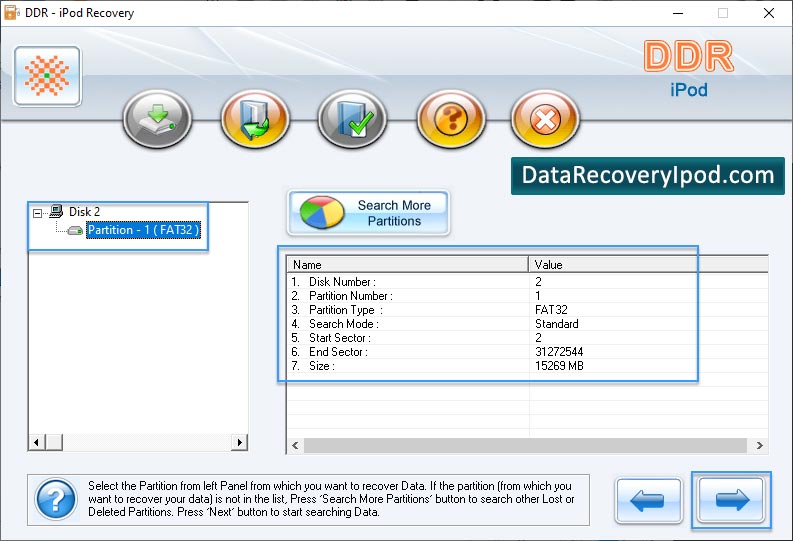
Task: Select the End Sector row
Action: click(527, 352)
